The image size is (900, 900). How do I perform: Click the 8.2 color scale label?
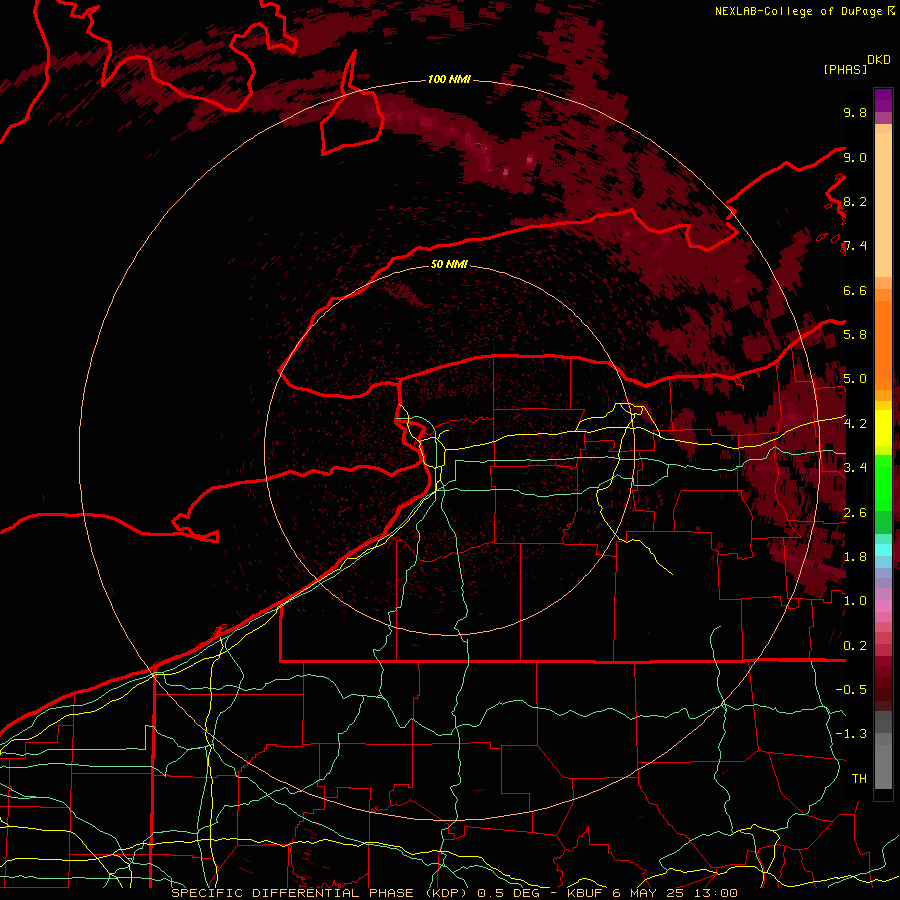tap(855, 201)
